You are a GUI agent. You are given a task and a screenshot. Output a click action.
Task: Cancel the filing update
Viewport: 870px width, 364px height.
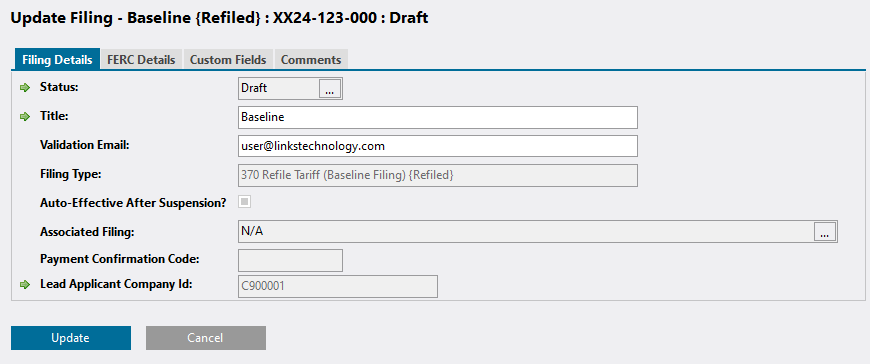pyautogui.click(x=206, y=338)
